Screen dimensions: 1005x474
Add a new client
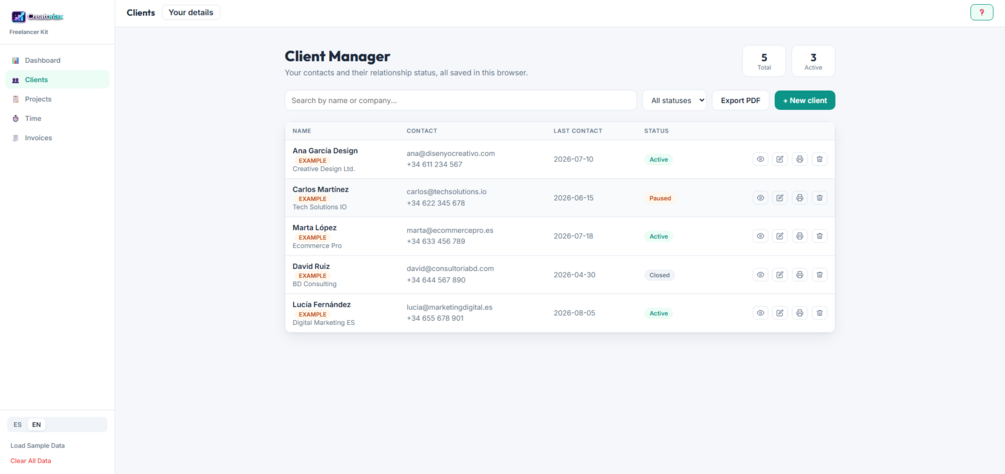(x=804, y=100)
